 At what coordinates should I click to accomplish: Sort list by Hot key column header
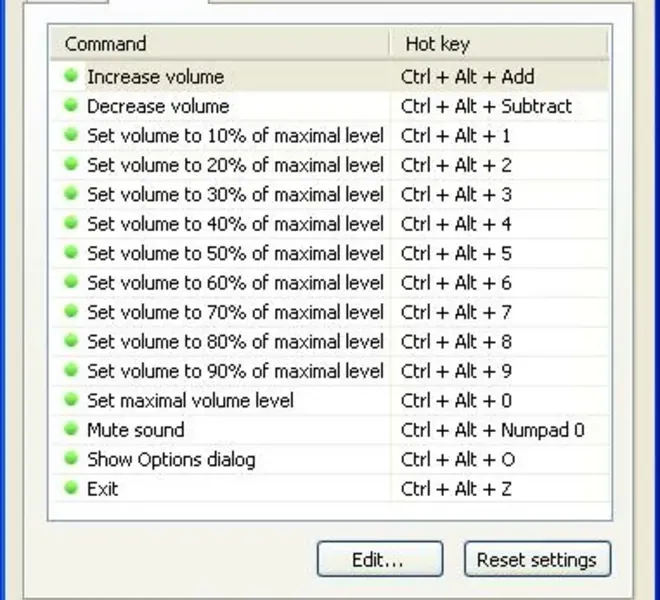click(498, 43)
